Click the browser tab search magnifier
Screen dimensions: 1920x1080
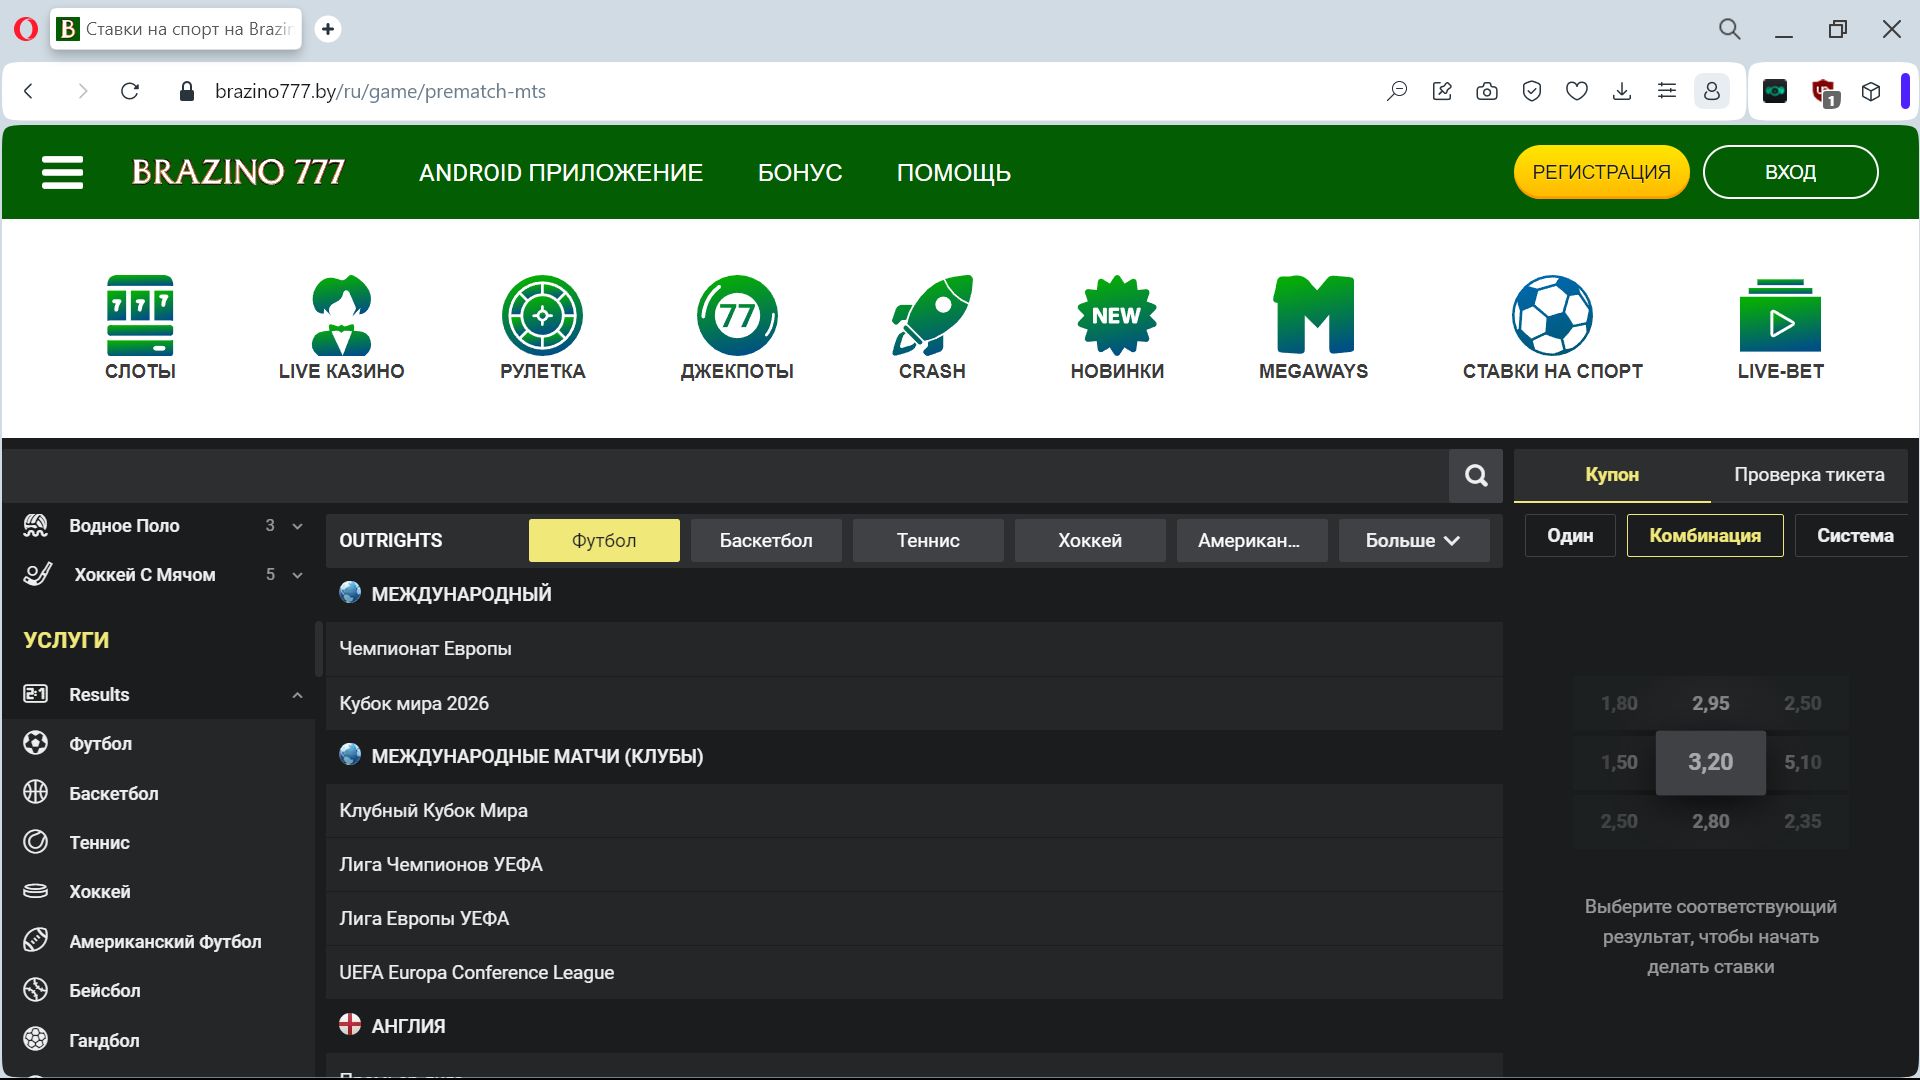coord(1730,29)
